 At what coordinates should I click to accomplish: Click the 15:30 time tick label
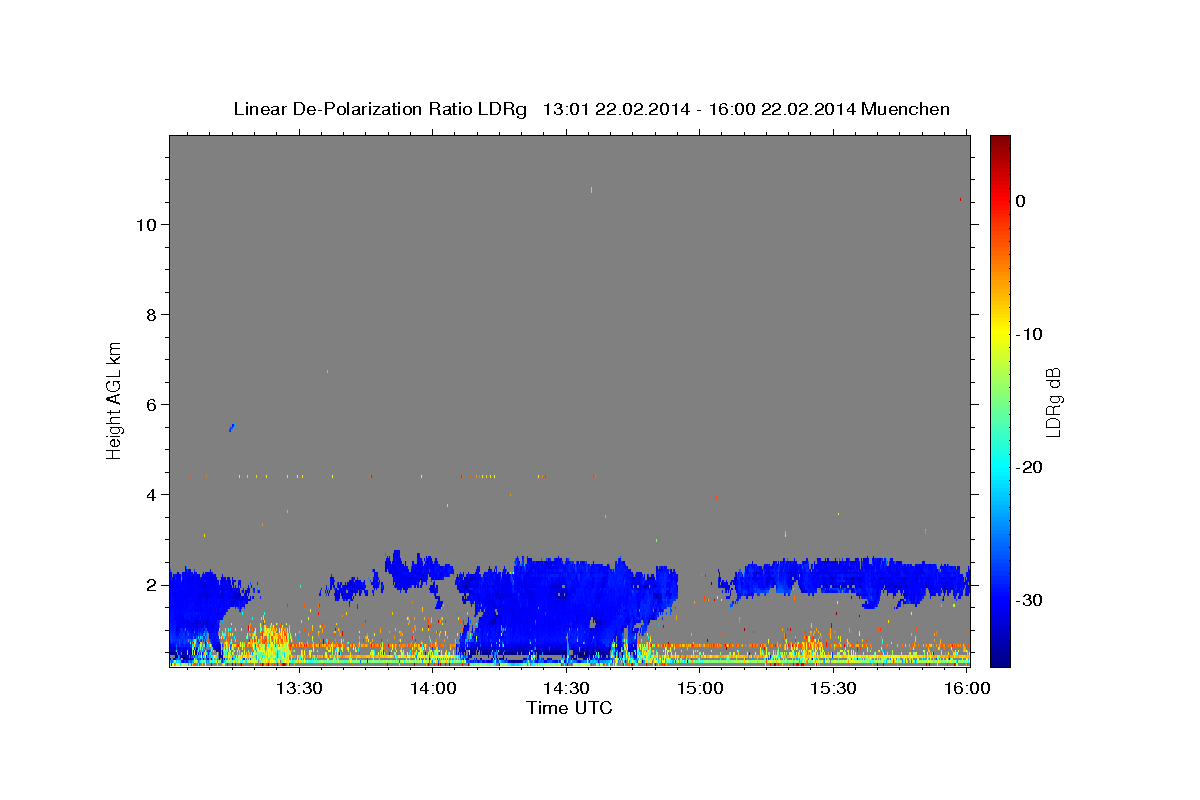[833, 688]
